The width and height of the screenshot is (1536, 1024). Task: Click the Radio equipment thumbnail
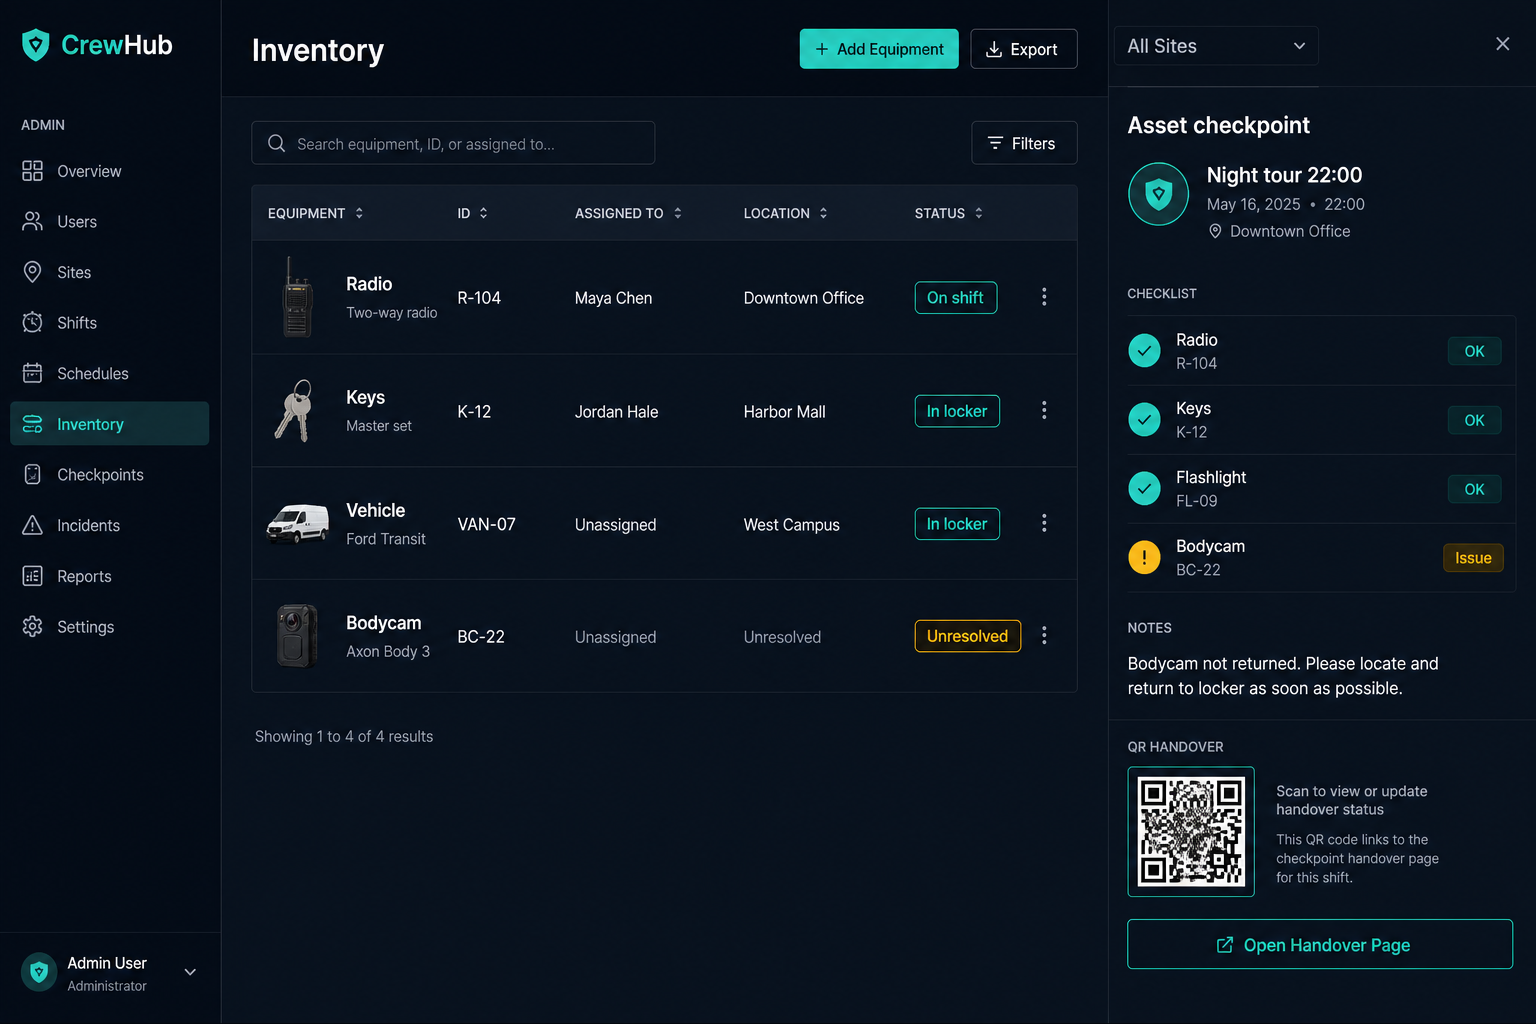297,297
